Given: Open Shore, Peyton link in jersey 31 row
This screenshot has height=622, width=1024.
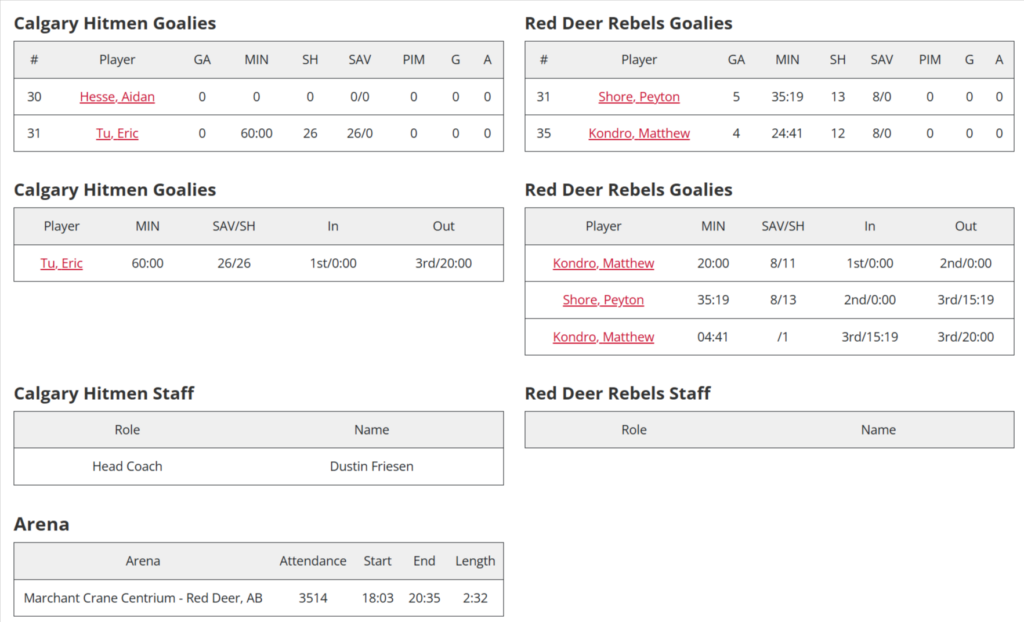Looking at the screenshot, I should pos(639,97).
